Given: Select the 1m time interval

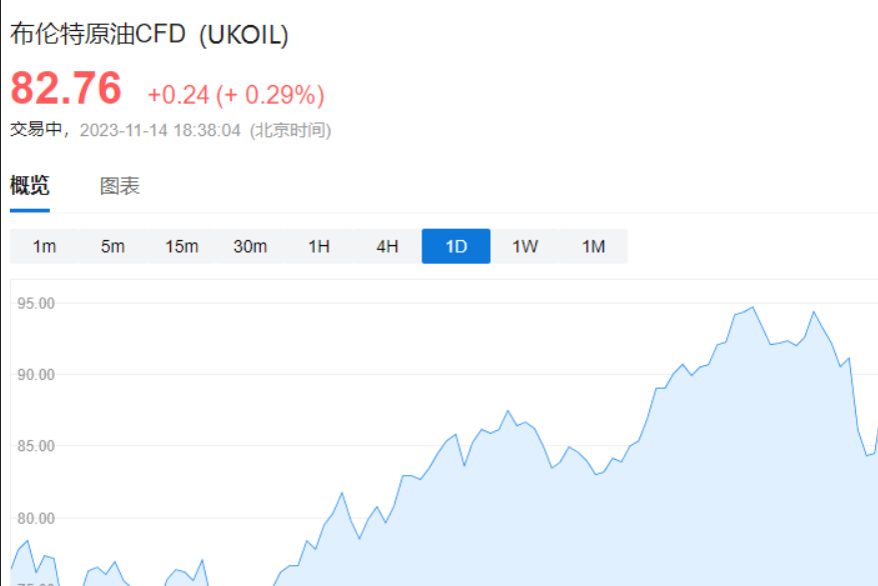Looking at the screenshot, I should (44, 246).
